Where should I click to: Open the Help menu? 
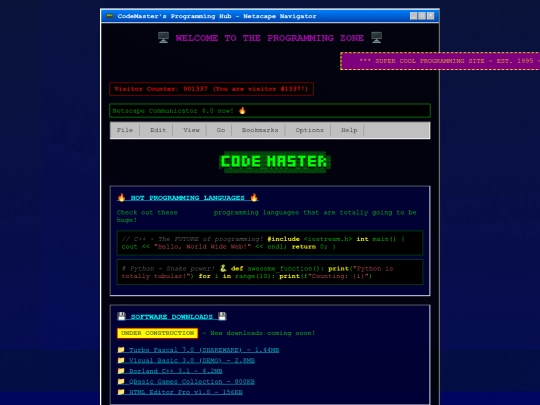(349, 130)
